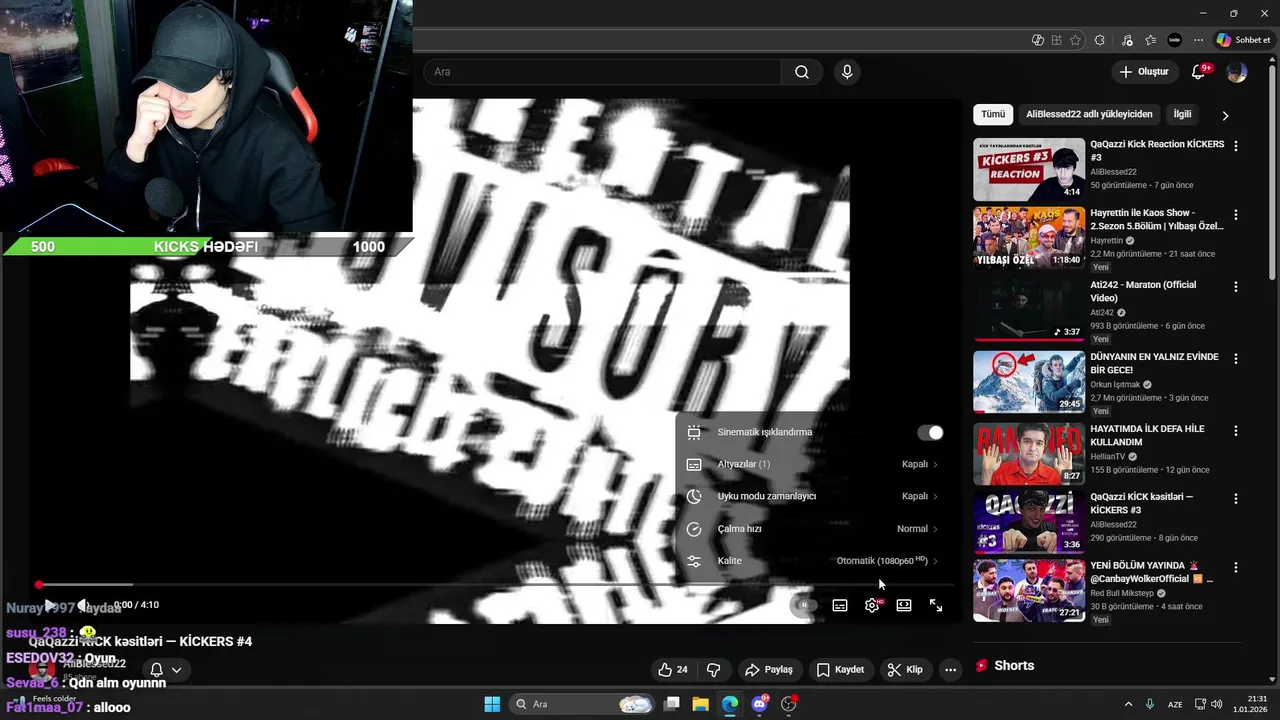Click the Klip button
Viewport: 1280px width, 720px height.
pyautogui.click(x=905, y=670)
